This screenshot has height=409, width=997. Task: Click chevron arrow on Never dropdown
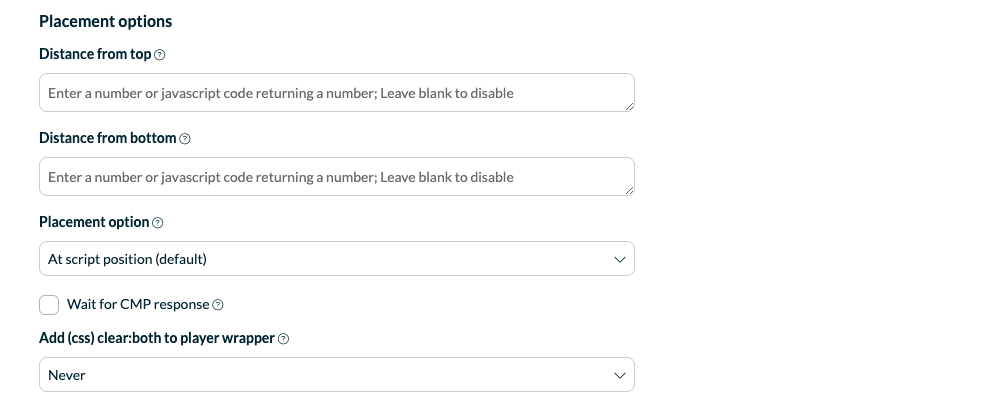(619, 375)
